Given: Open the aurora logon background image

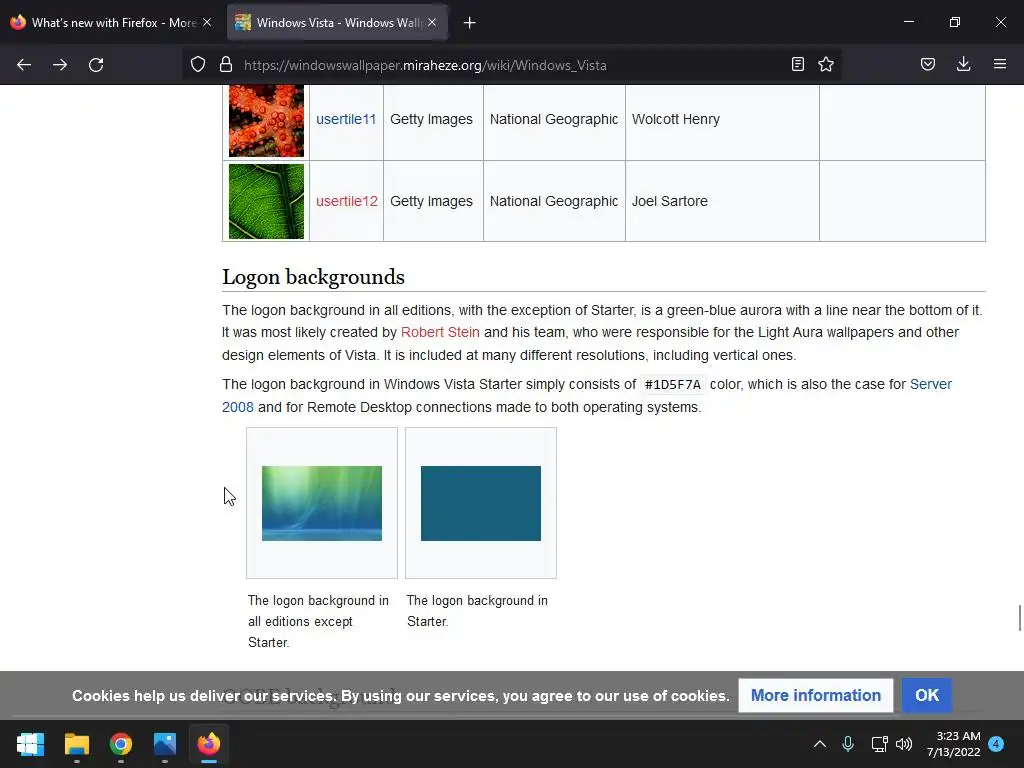Looking at the screenshot, I should tap(322, 504).
